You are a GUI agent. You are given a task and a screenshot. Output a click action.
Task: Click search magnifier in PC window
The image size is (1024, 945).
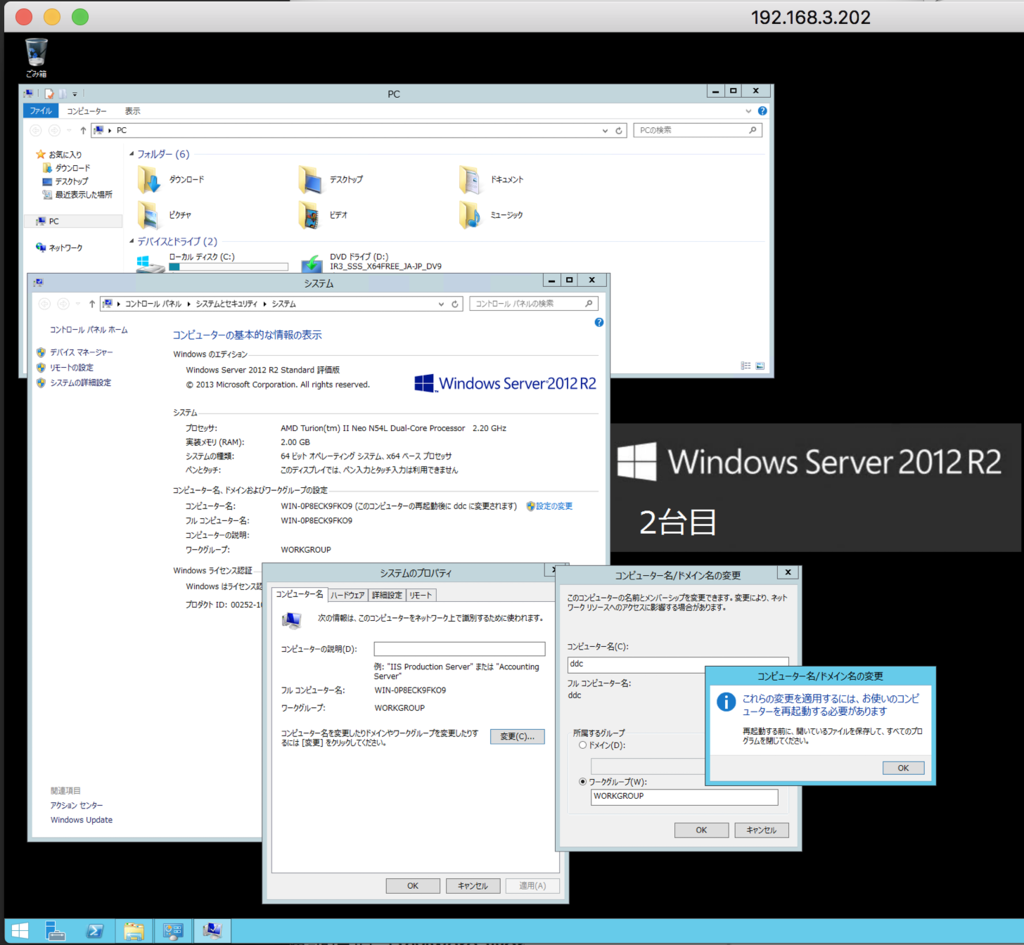[752, 130]
